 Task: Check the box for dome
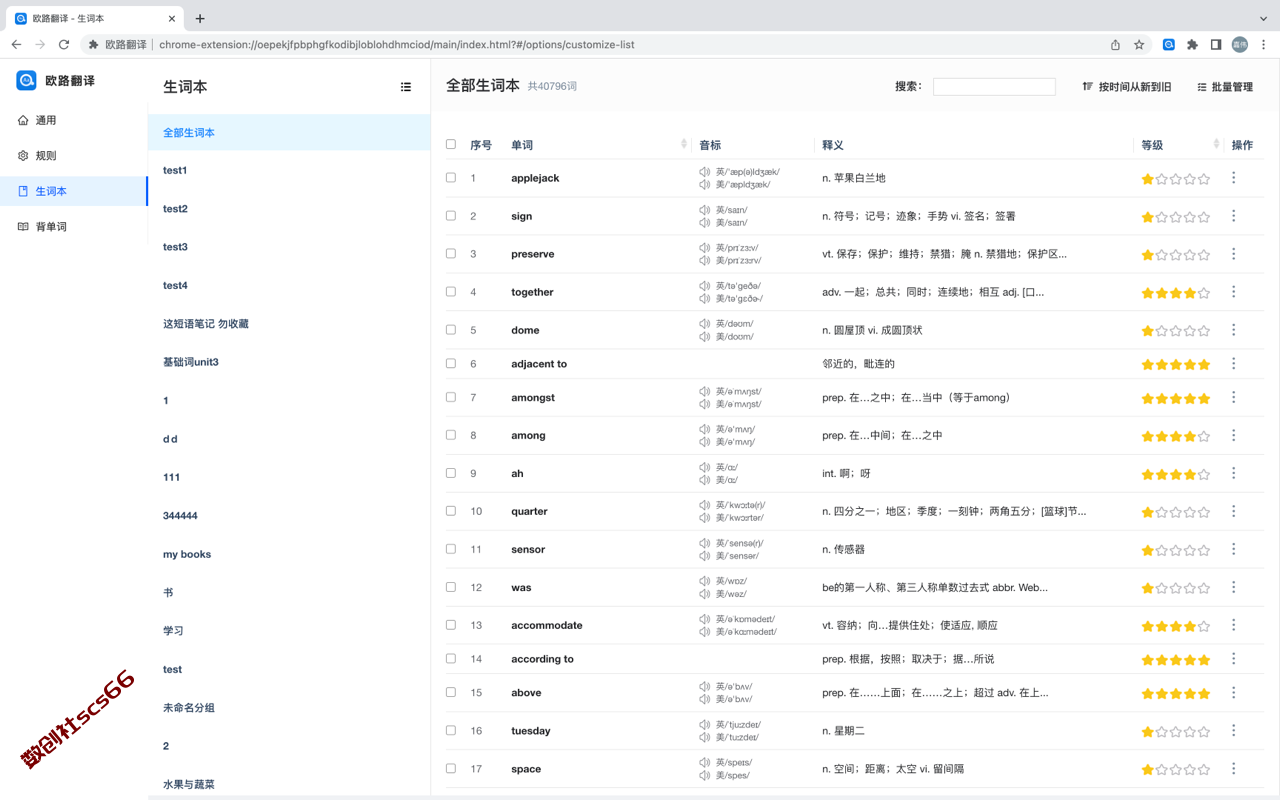(451, 329)
